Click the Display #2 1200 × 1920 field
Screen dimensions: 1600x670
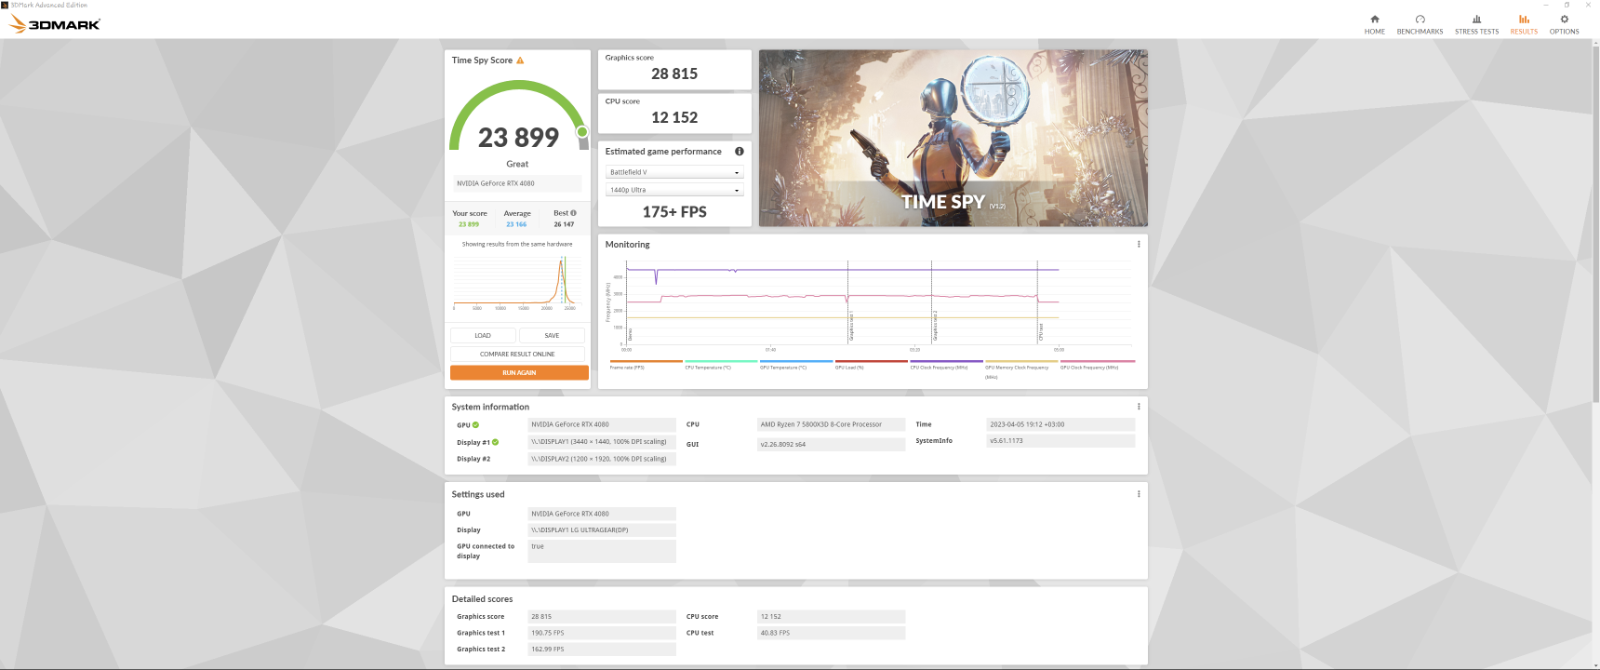pos(601,459)
